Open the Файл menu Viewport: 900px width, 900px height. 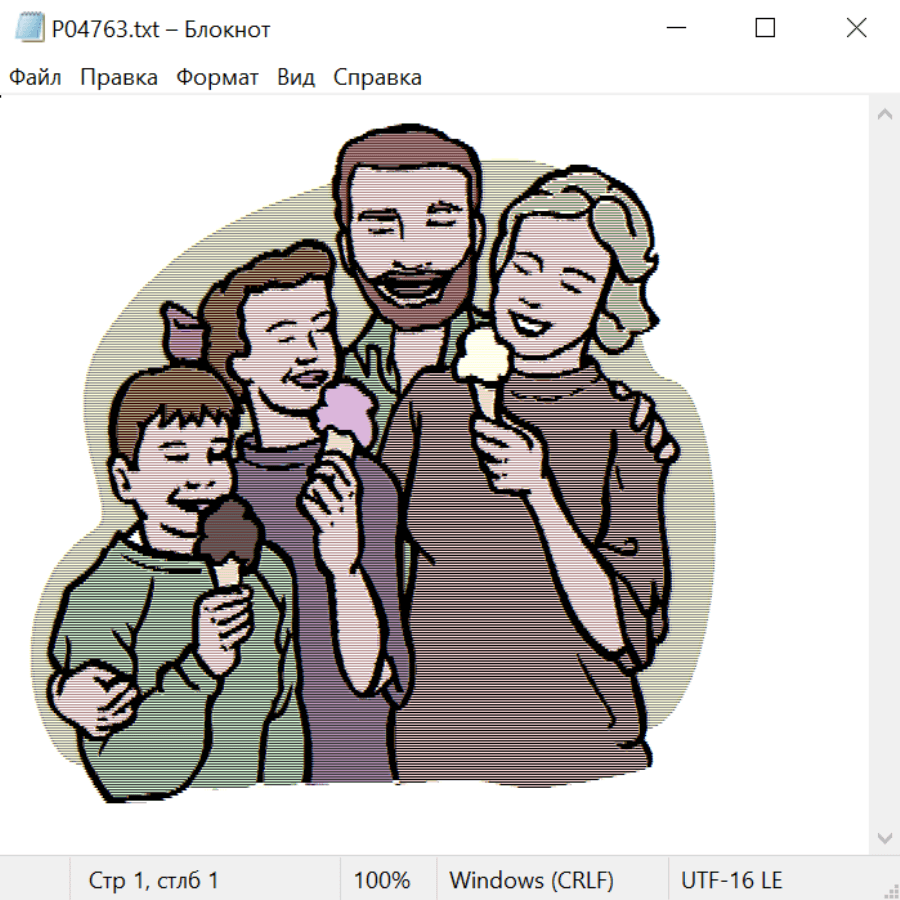pos(35,78)
